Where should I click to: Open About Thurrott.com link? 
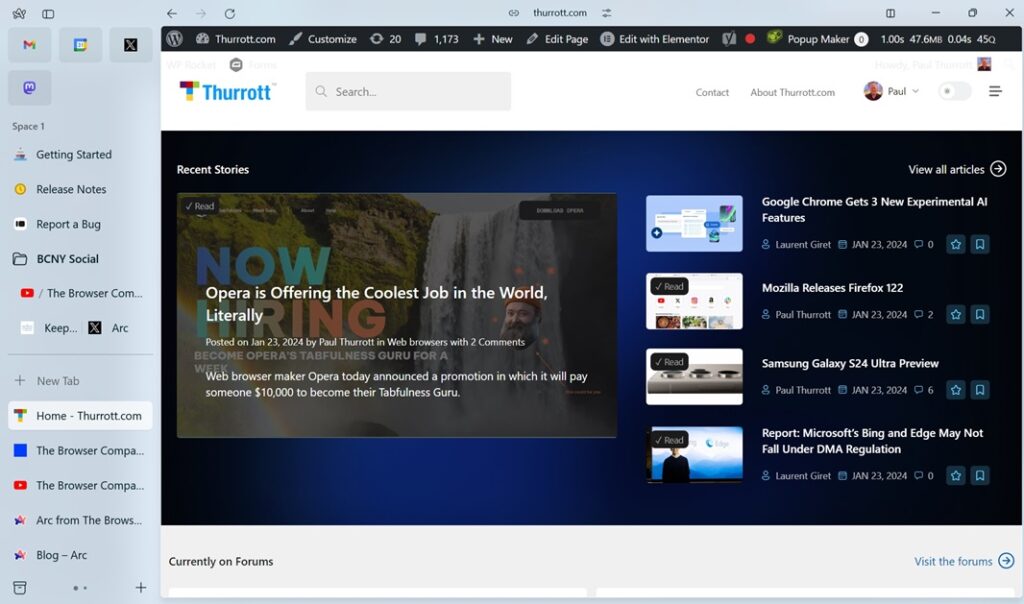pos(792,92)
